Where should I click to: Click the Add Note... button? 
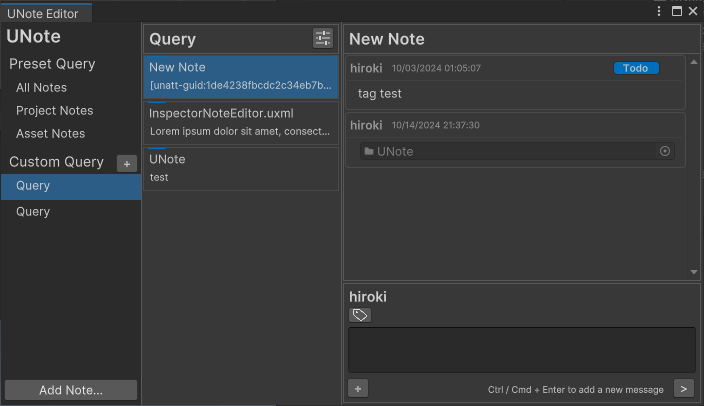(71, 390)
